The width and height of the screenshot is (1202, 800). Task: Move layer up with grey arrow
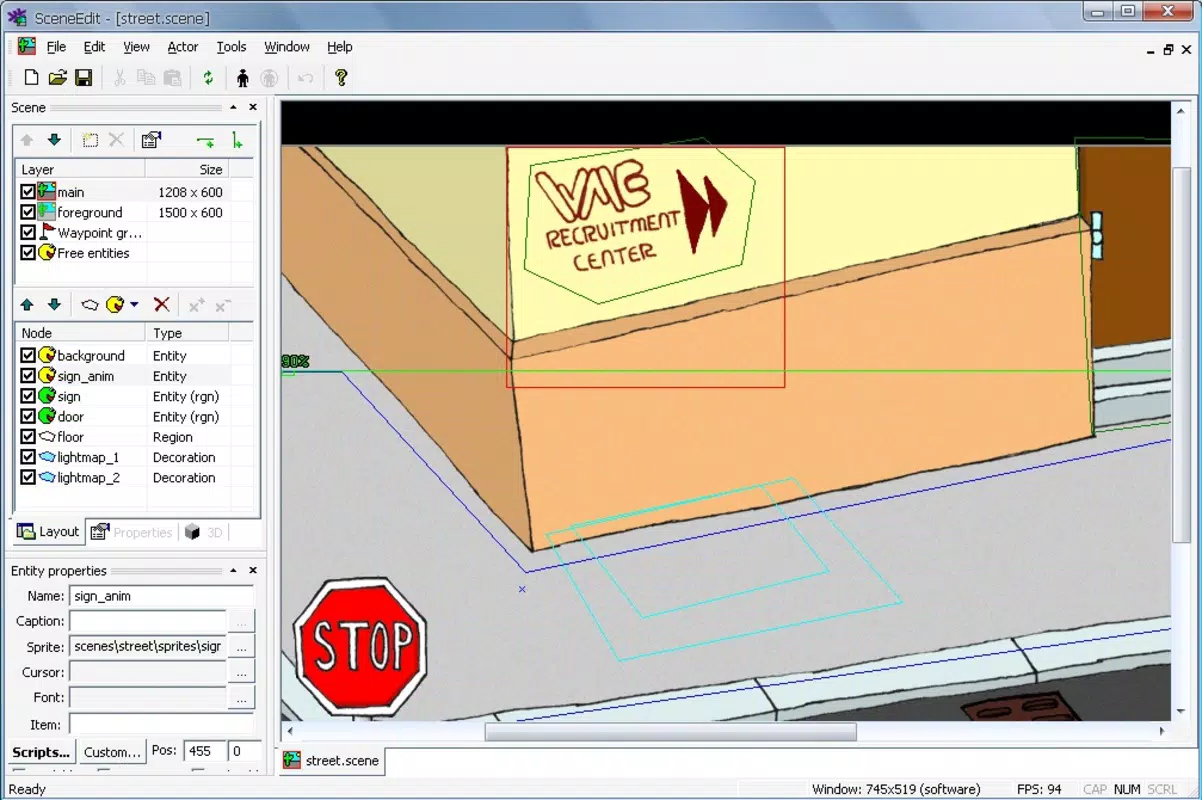click(x=27, y=140)
